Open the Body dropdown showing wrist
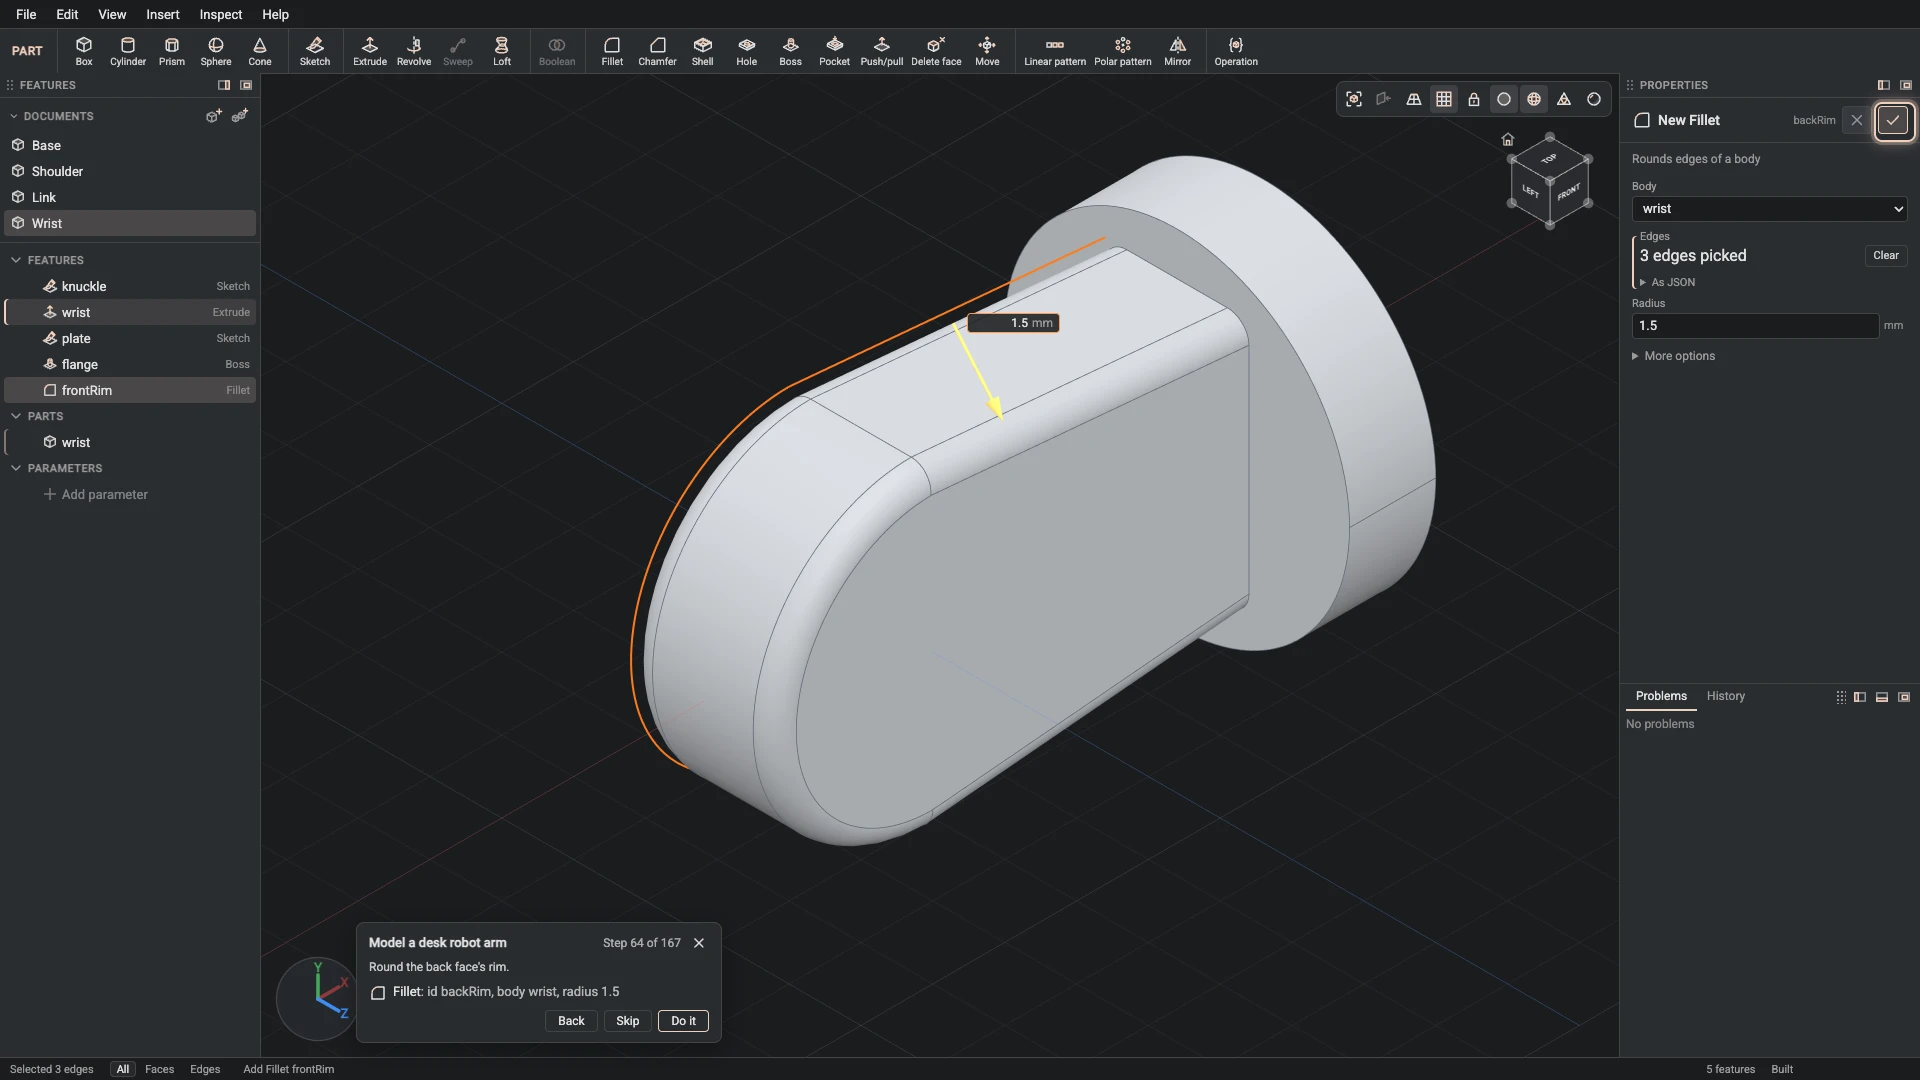This screenshot has height=1080, width=1920. pos(1770,209)
